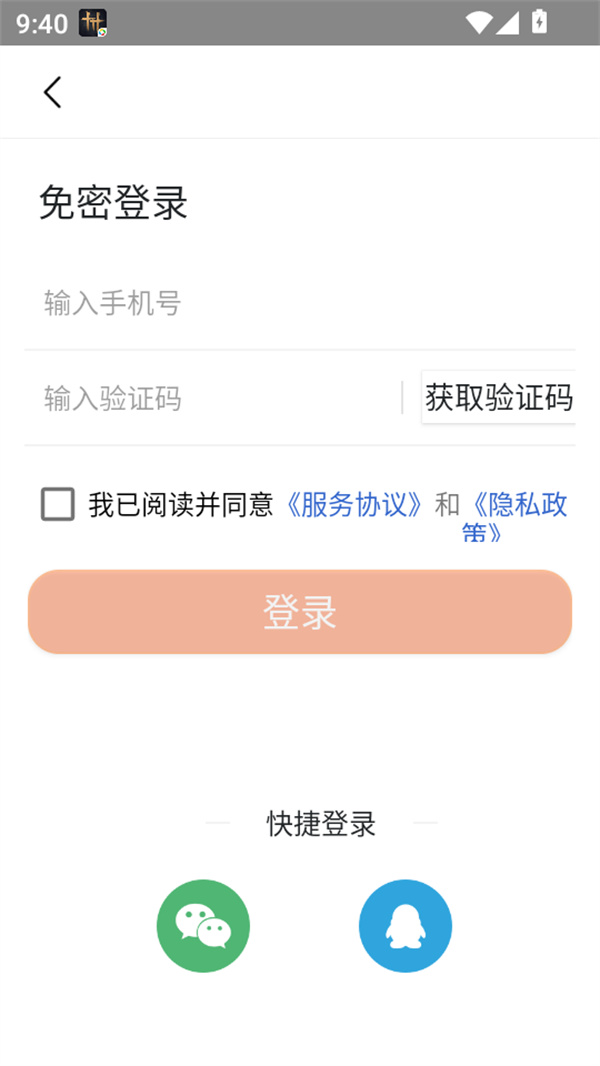Screen dimensions: 600x1066
Task: Toggle the terms acceptance box off
Action: 57,504
